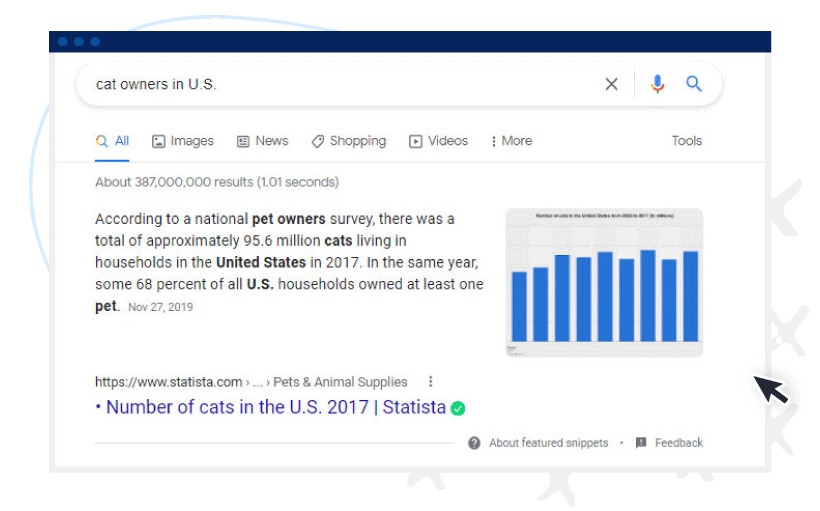Viewport: 820px width, 511px height.
Task: Click the microphone voice search icon
Action: (657, 84)
